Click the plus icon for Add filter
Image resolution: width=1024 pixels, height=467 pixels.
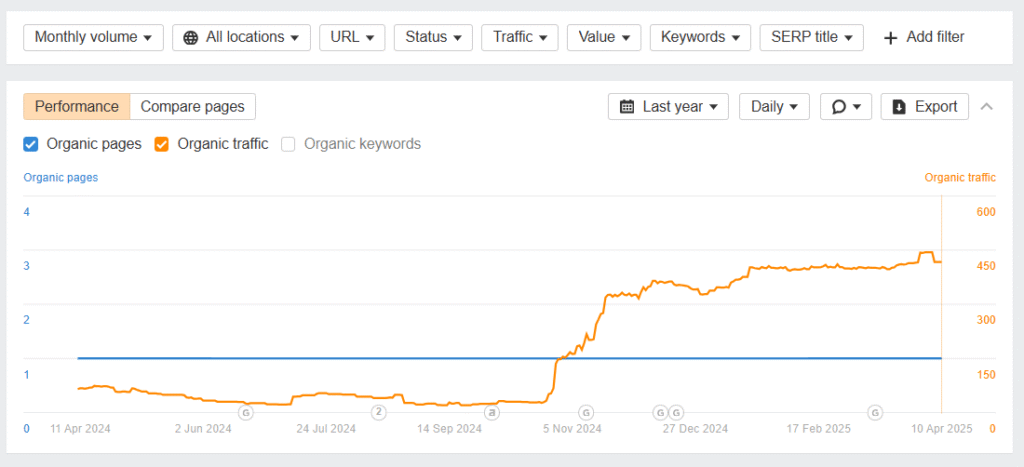[x=890, y=38]
